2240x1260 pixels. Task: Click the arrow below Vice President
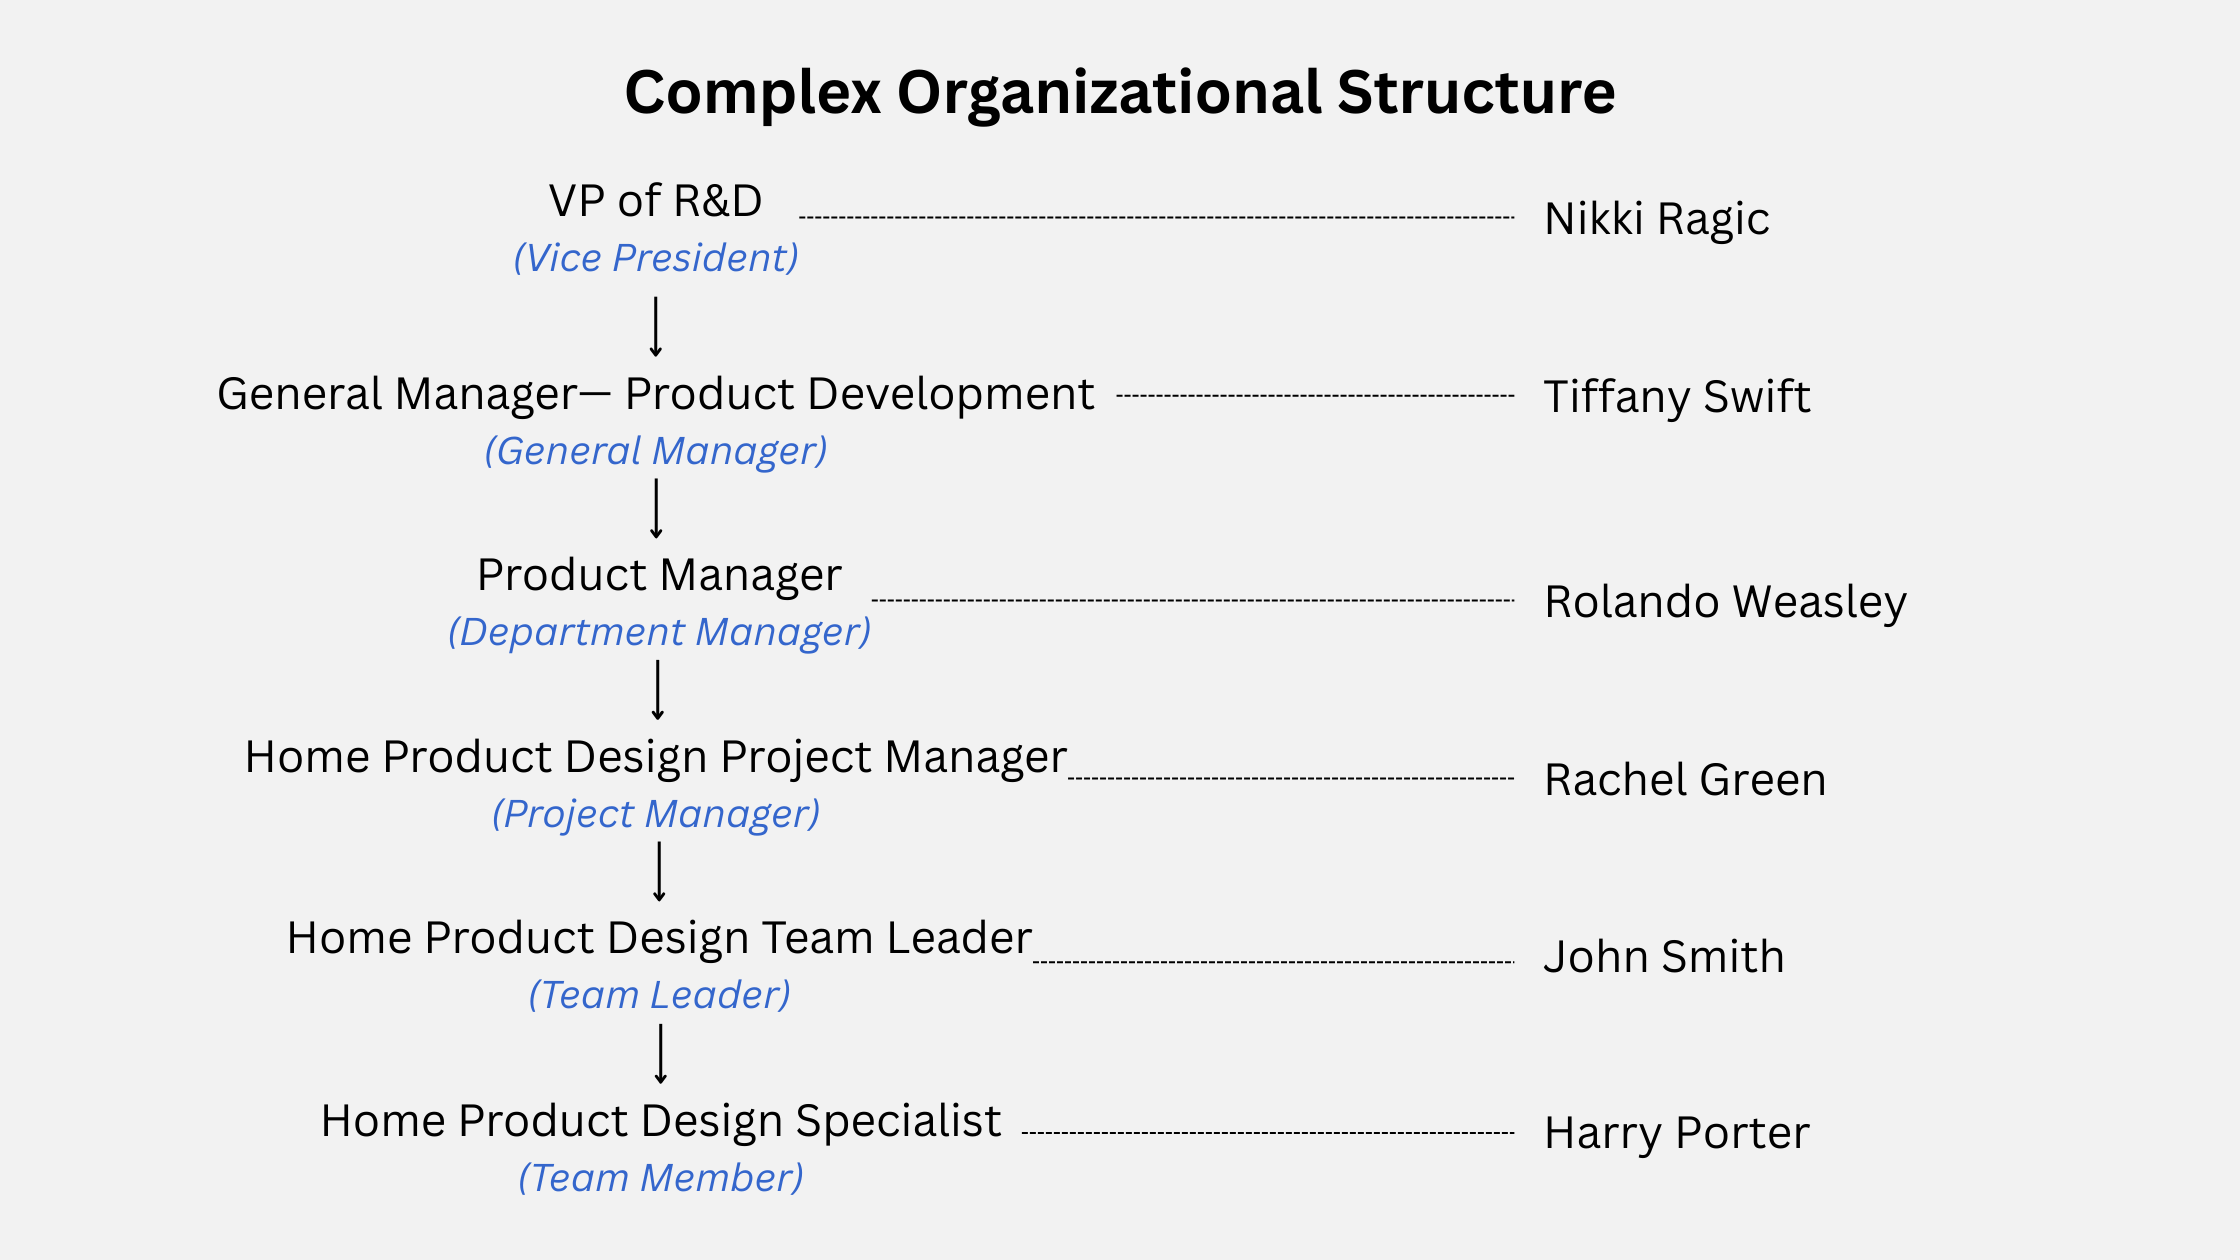656,327
